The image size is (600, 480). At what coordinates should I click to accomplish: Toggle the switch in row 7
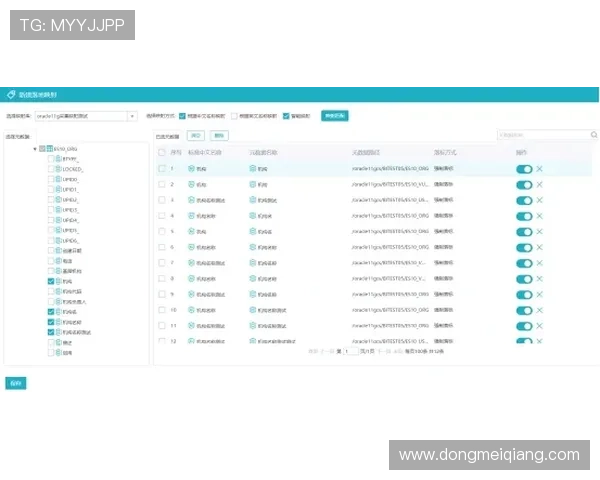523,263
